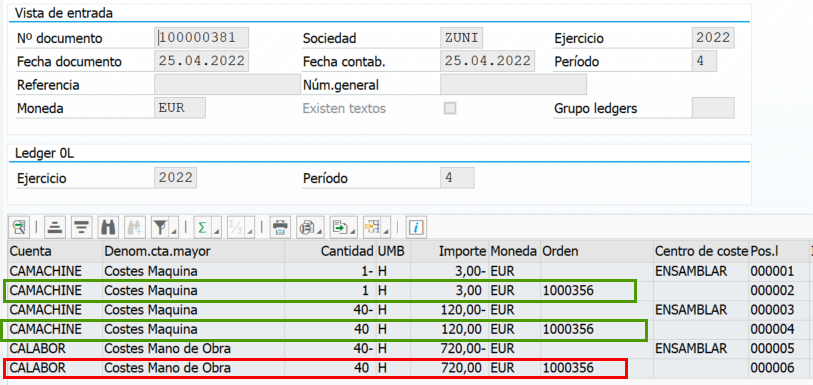This screenshot has width=813, height=385.
Task: Click the greyed Subtotals icon
Action: pos(237,227)
